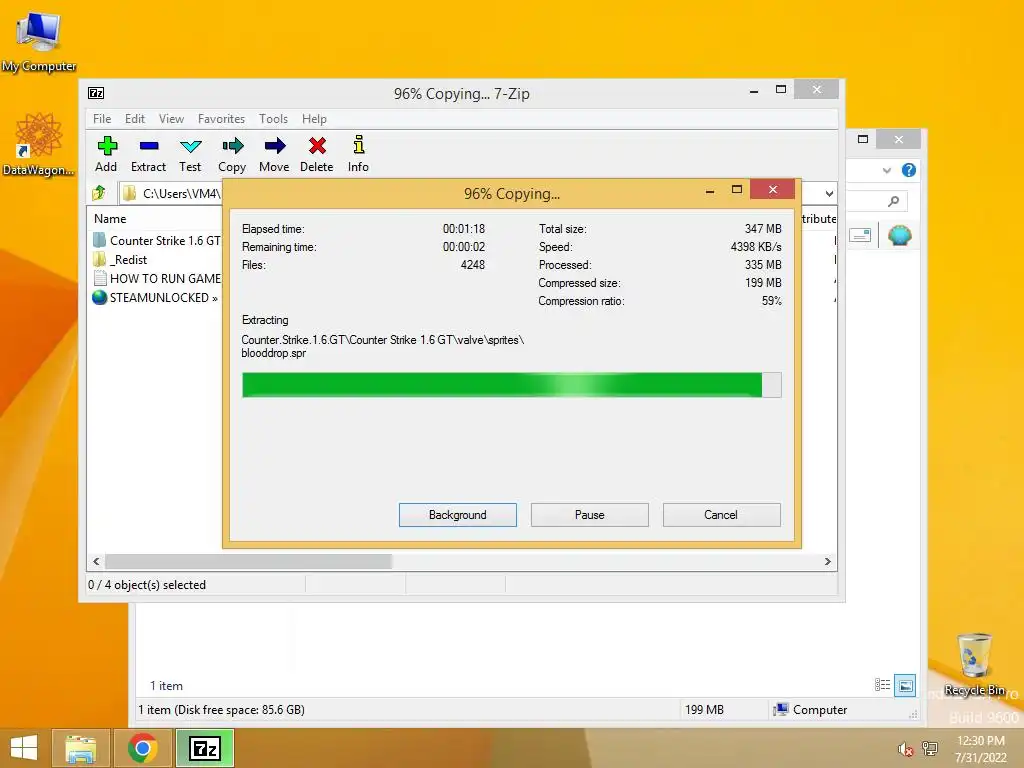The width and height of the screenshot is (1024, 768).
Task: Click the '1 item' label in Explorer
Action: coord(167,686)
